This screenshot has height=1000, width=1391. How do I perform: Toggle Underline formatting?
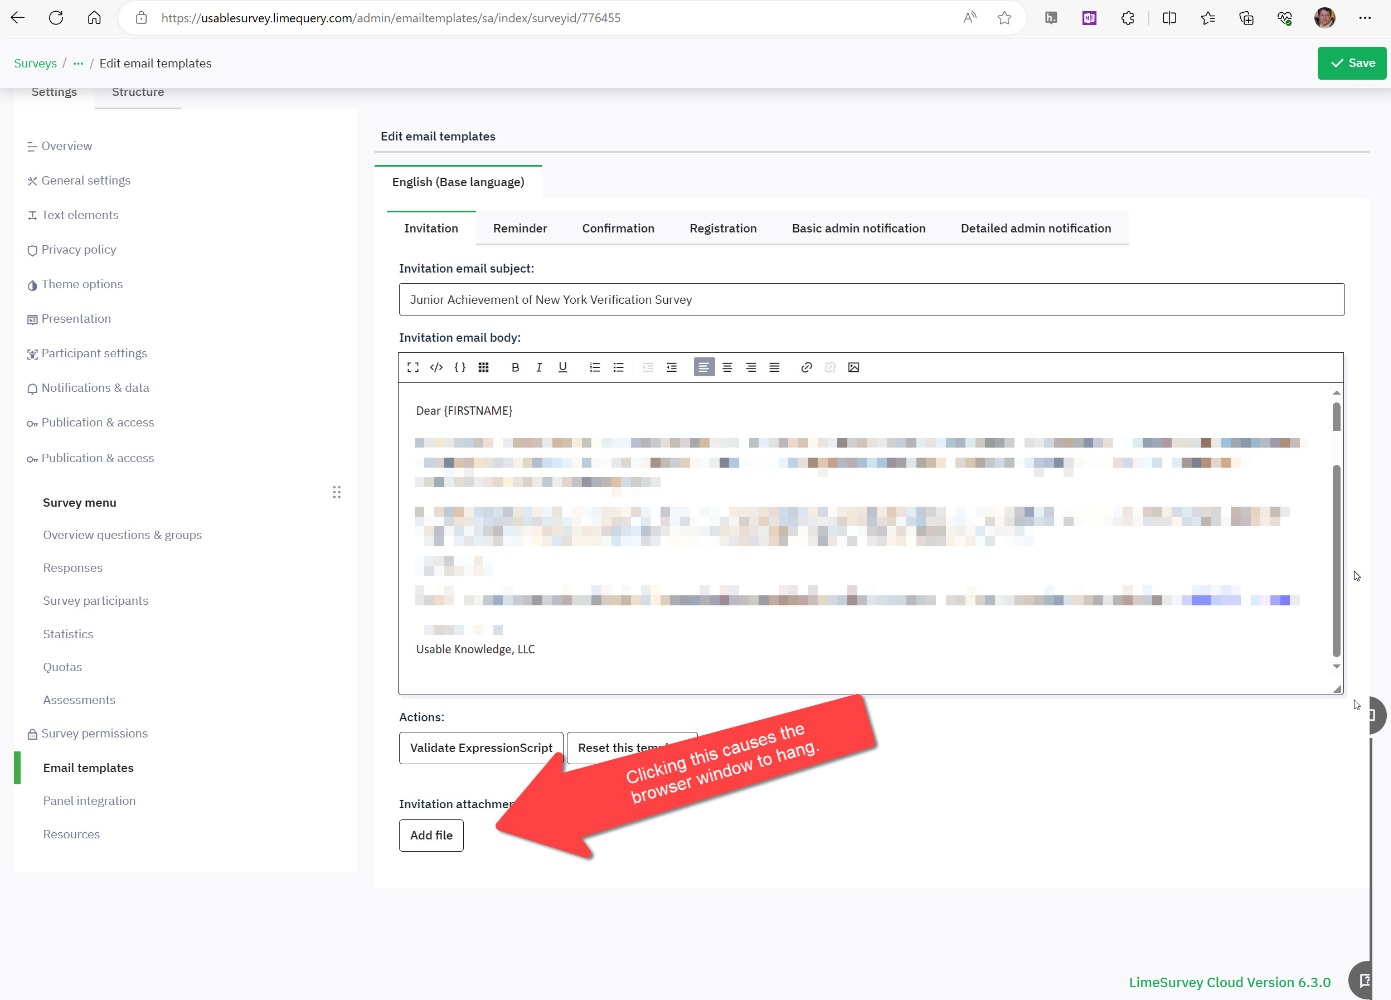point(563,367)
